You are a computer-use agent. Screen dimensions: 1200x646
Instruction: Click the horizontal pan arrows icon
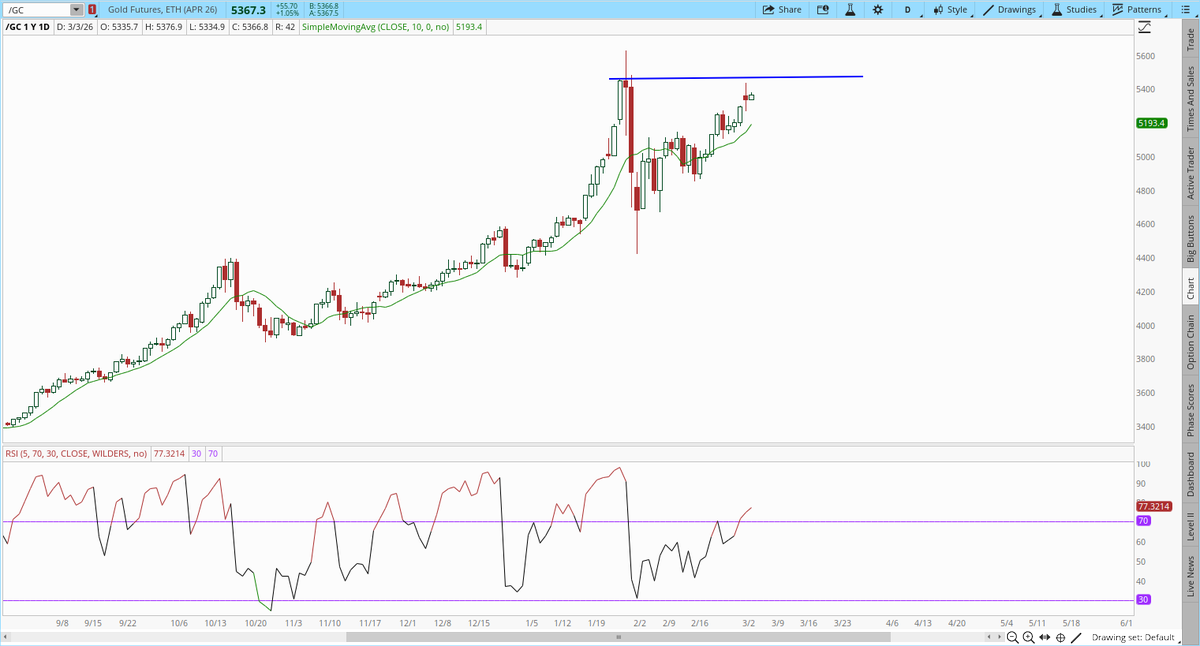(x=1044, y=637)
